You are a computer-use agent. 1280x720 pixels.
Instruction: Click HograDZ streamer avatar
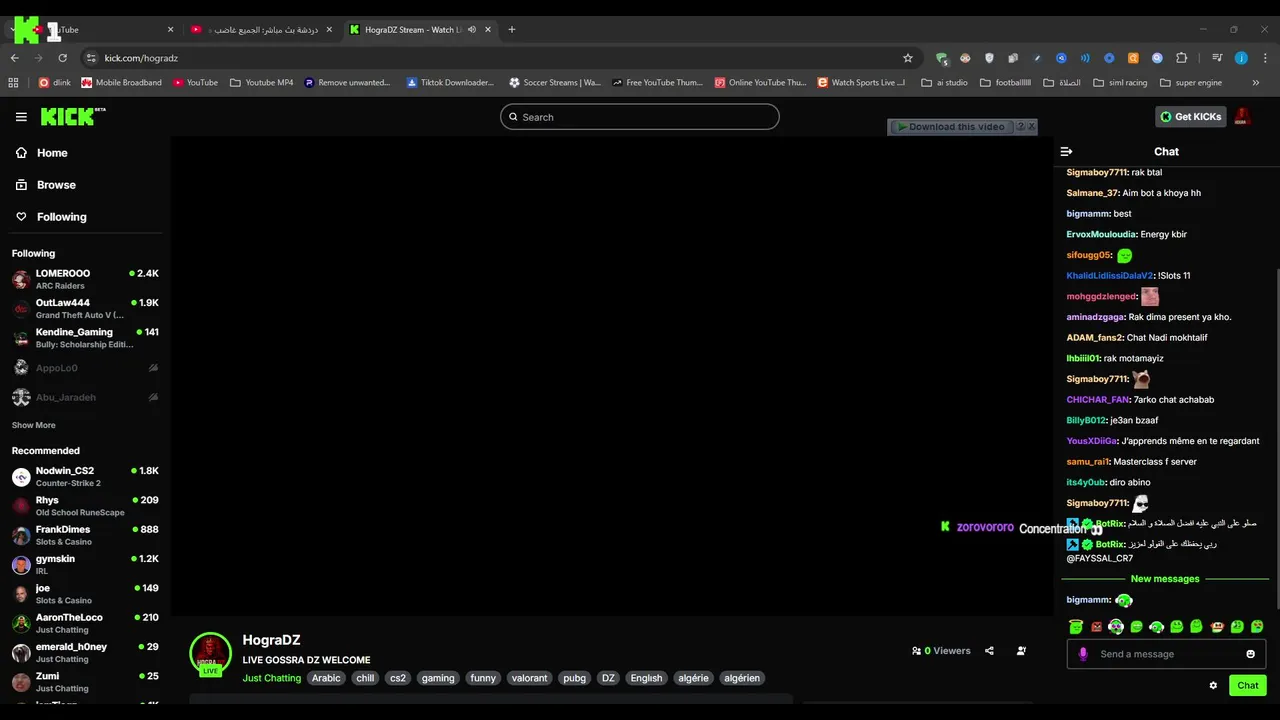(210, 653)
